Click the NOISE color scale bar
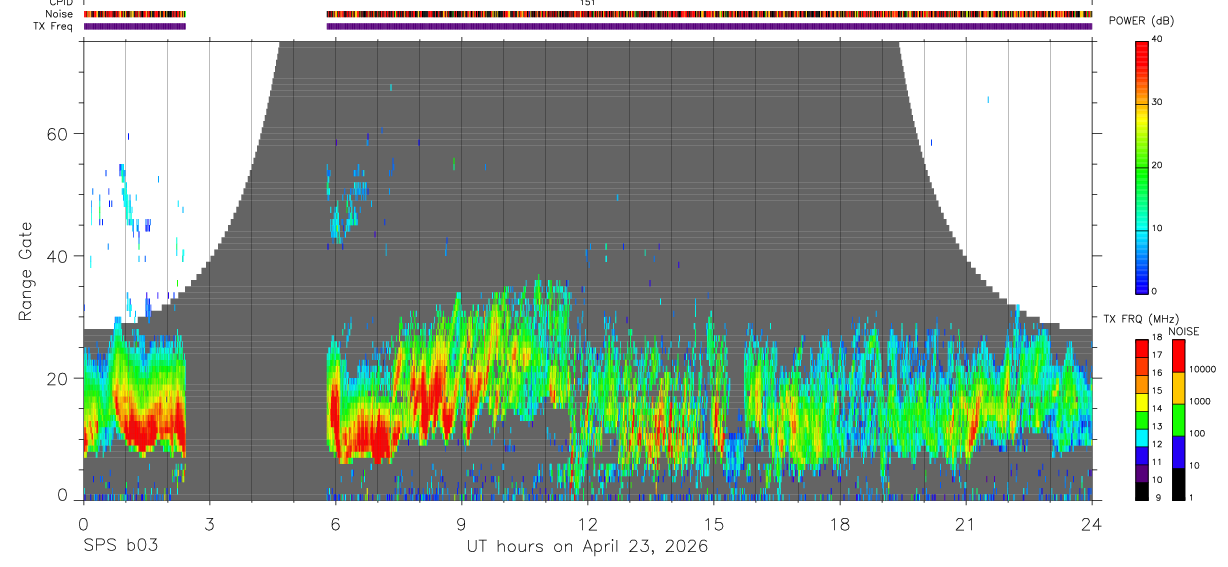Image resolution: width=1228 pixels, height=567 pixels. coord(1178,420)
